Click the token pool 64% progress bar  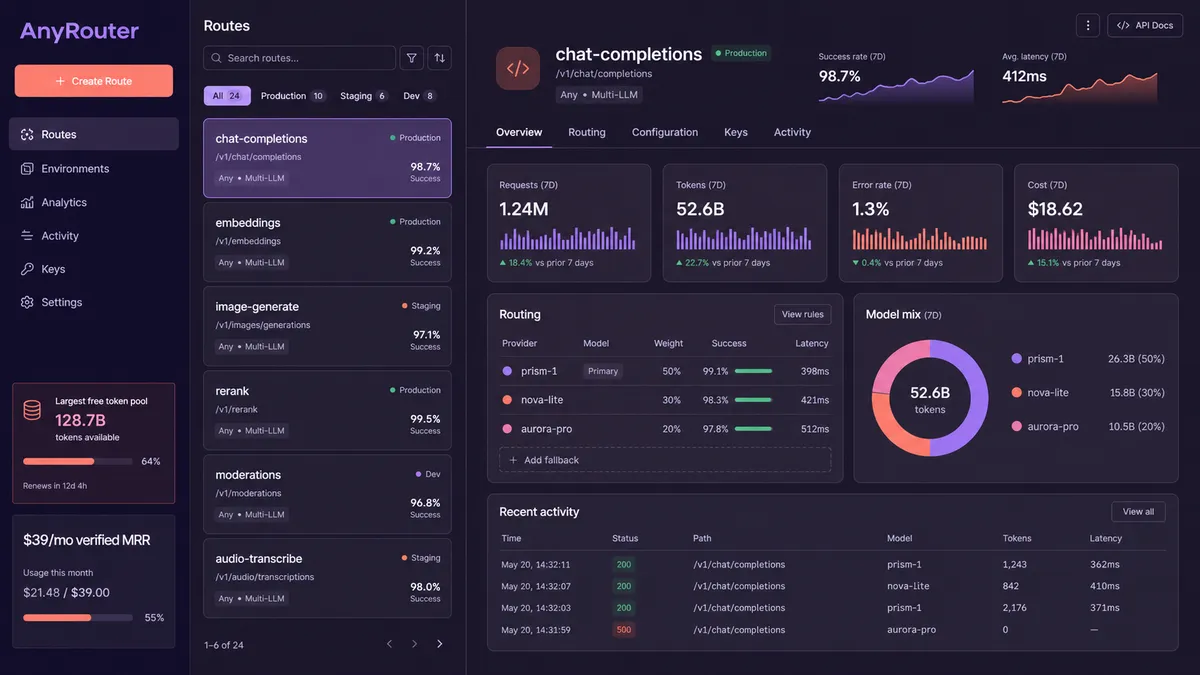point(78,461)
